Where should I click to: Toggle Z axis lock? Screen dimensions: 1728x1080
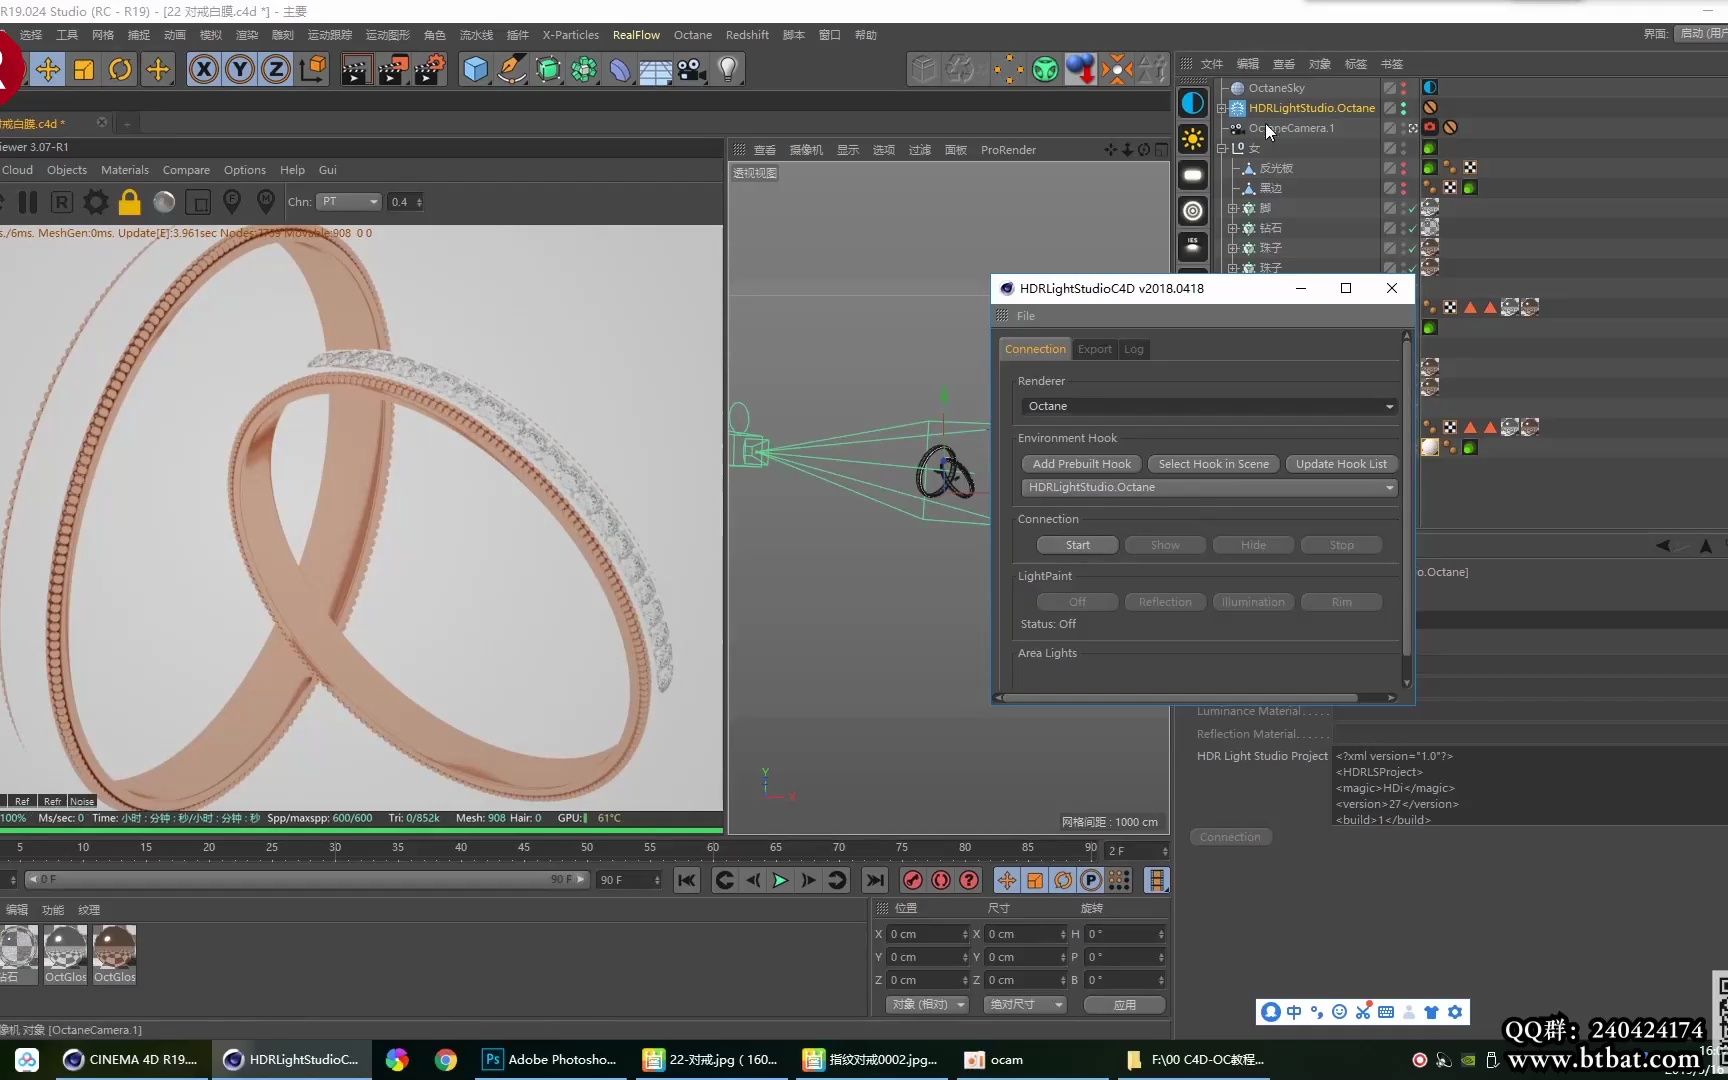tap(275, 69)
